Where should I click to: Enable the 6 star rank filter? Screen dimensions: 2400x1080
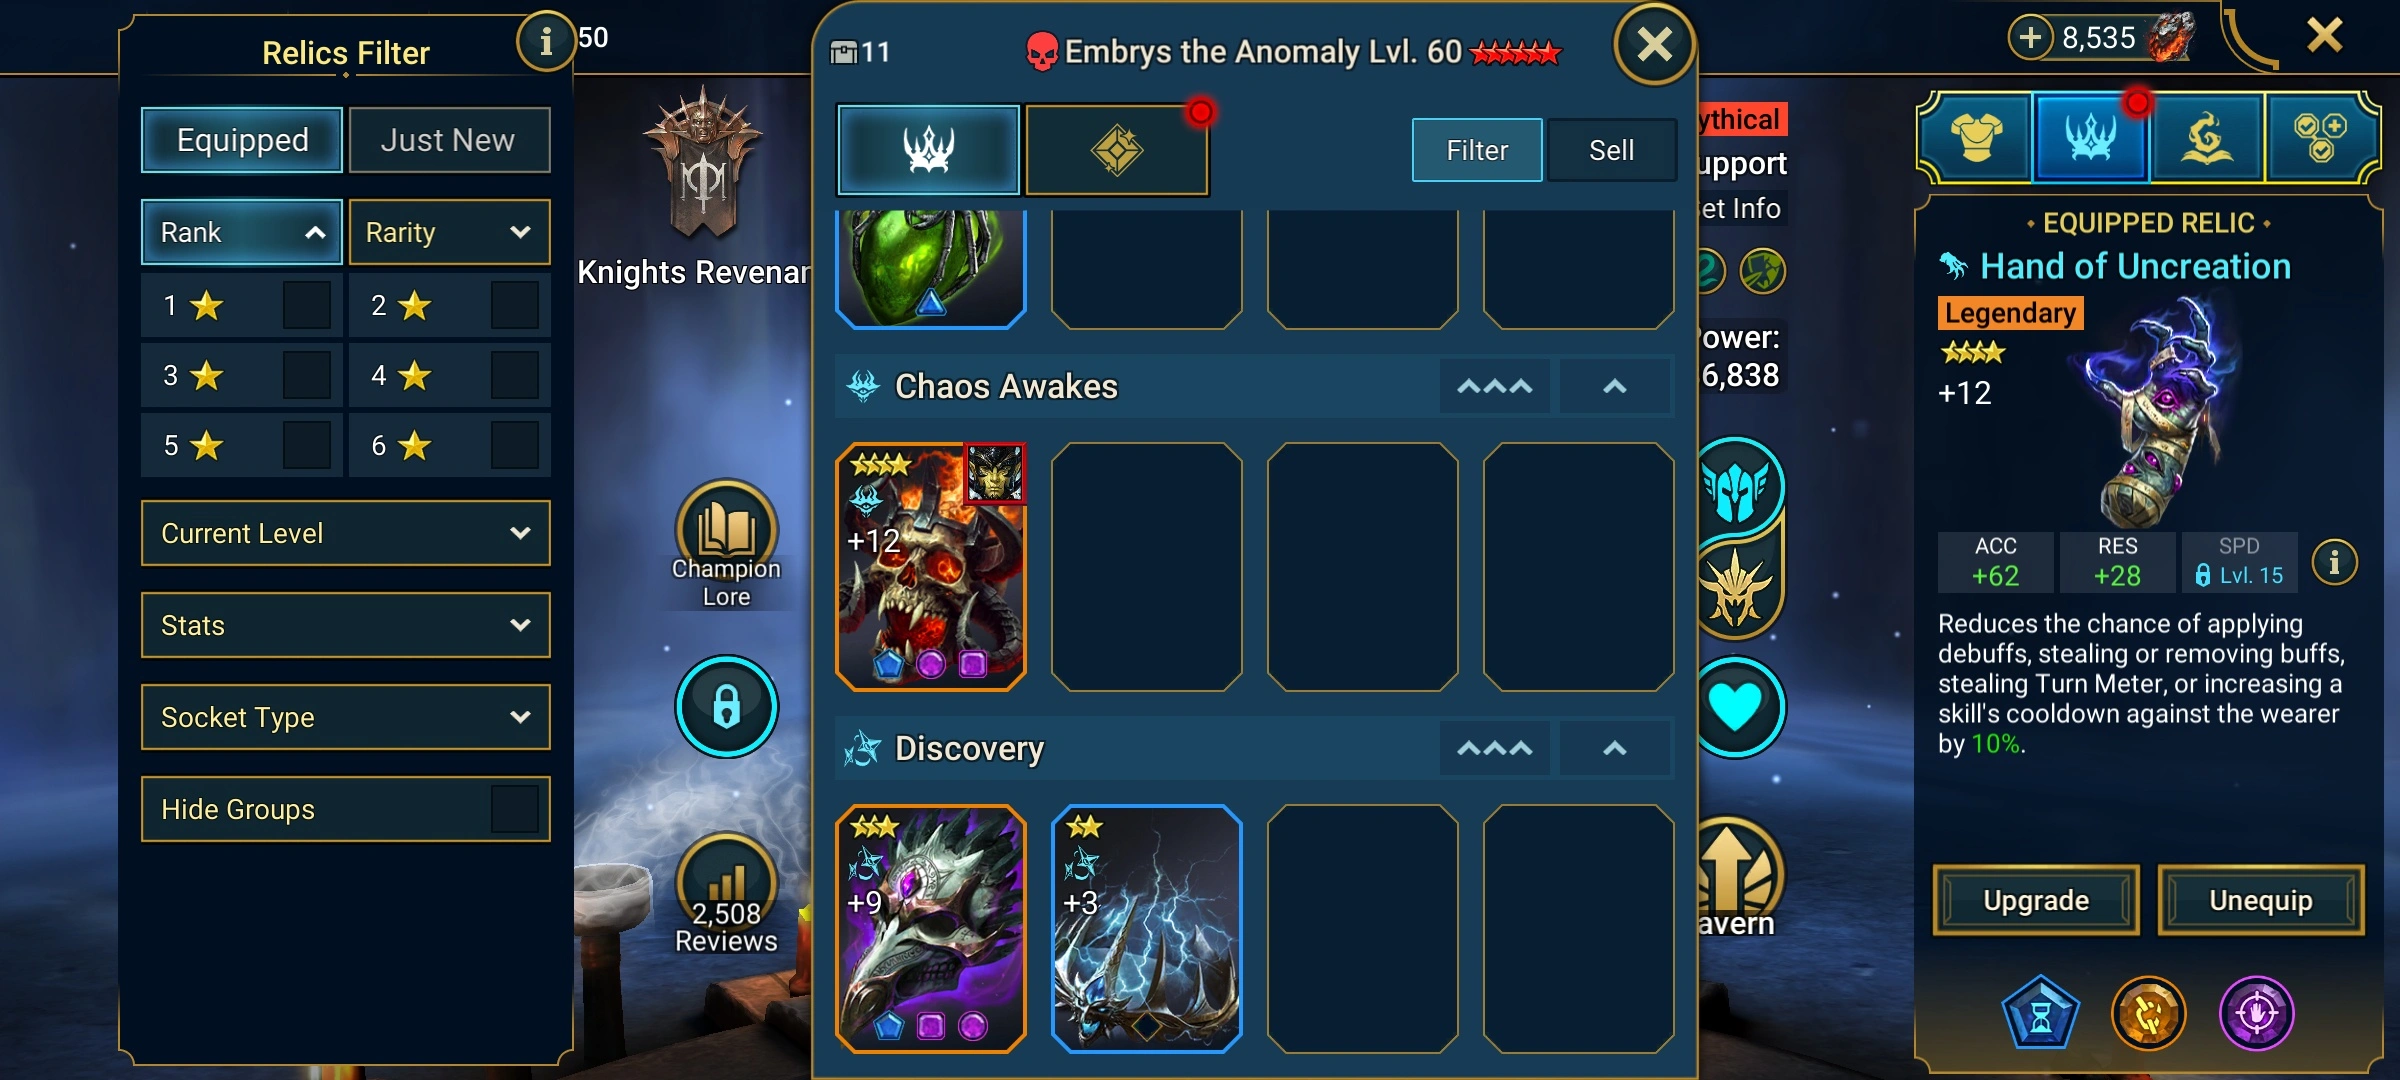coord(514,445)
